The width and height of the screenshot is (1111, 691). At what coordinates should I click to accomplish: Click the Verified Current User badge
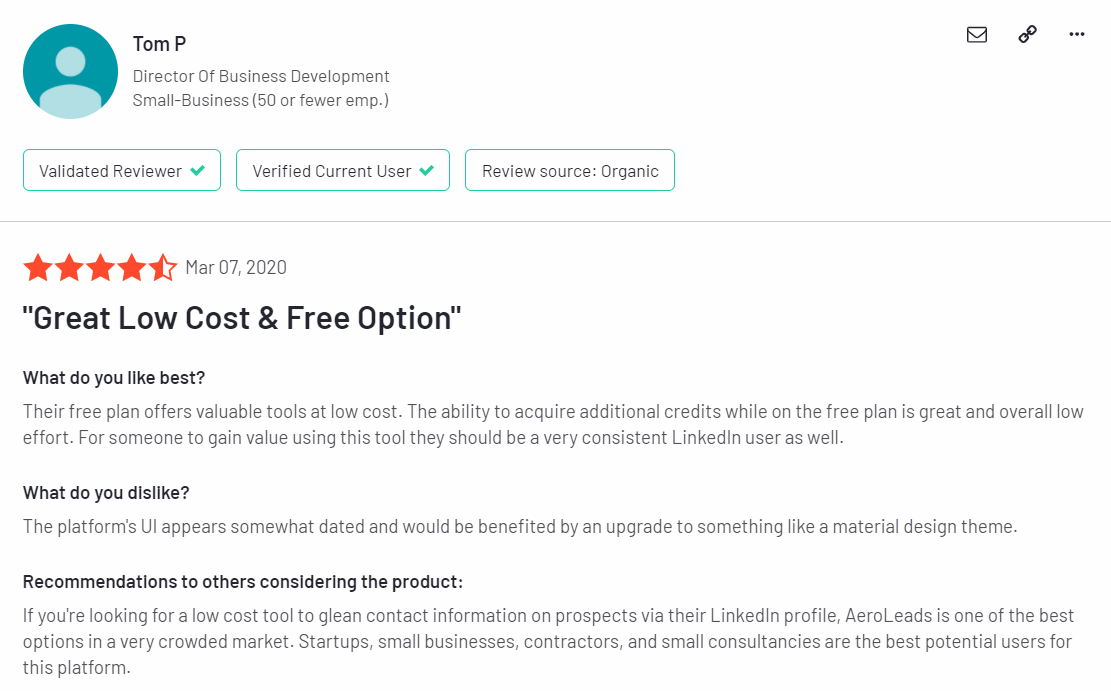(x=343, y=170)
